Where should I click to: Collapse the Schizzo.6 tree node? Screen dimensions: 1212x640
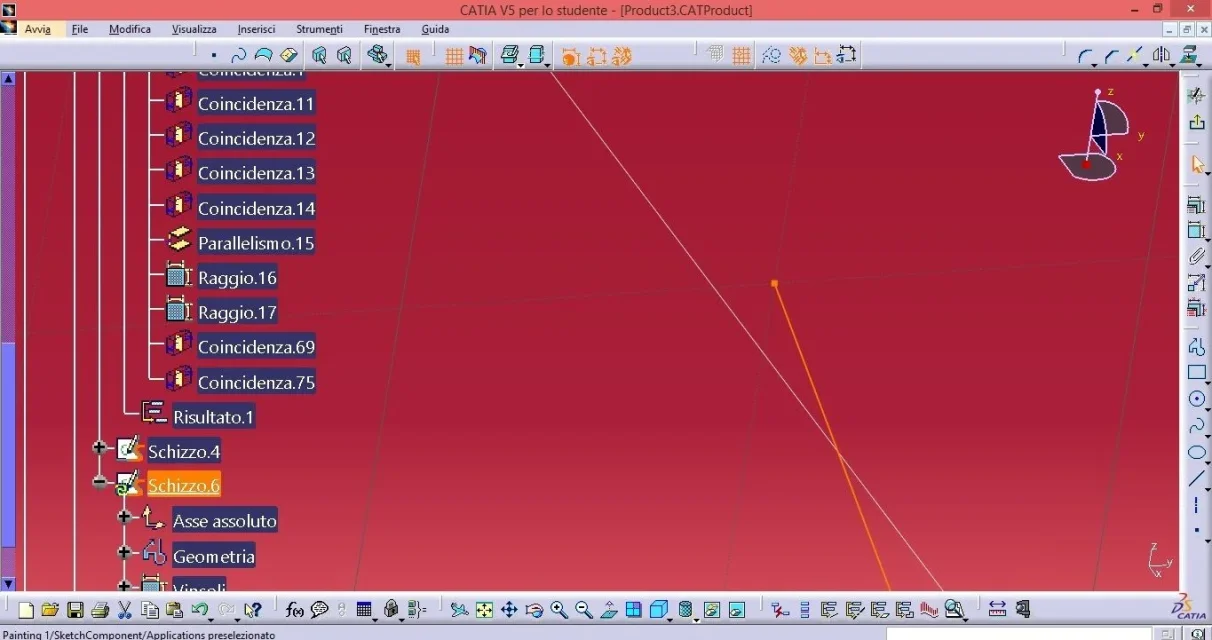[x=99, y=482]
